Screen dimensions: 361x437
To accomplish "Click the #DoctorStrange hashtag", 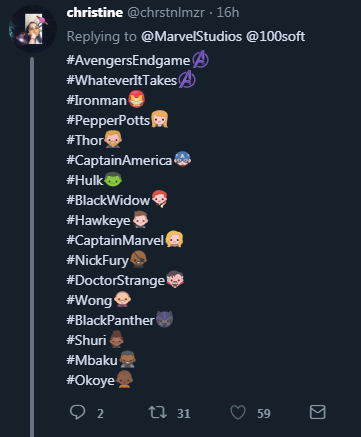I will pyautogui.click(x=116, y=281).
